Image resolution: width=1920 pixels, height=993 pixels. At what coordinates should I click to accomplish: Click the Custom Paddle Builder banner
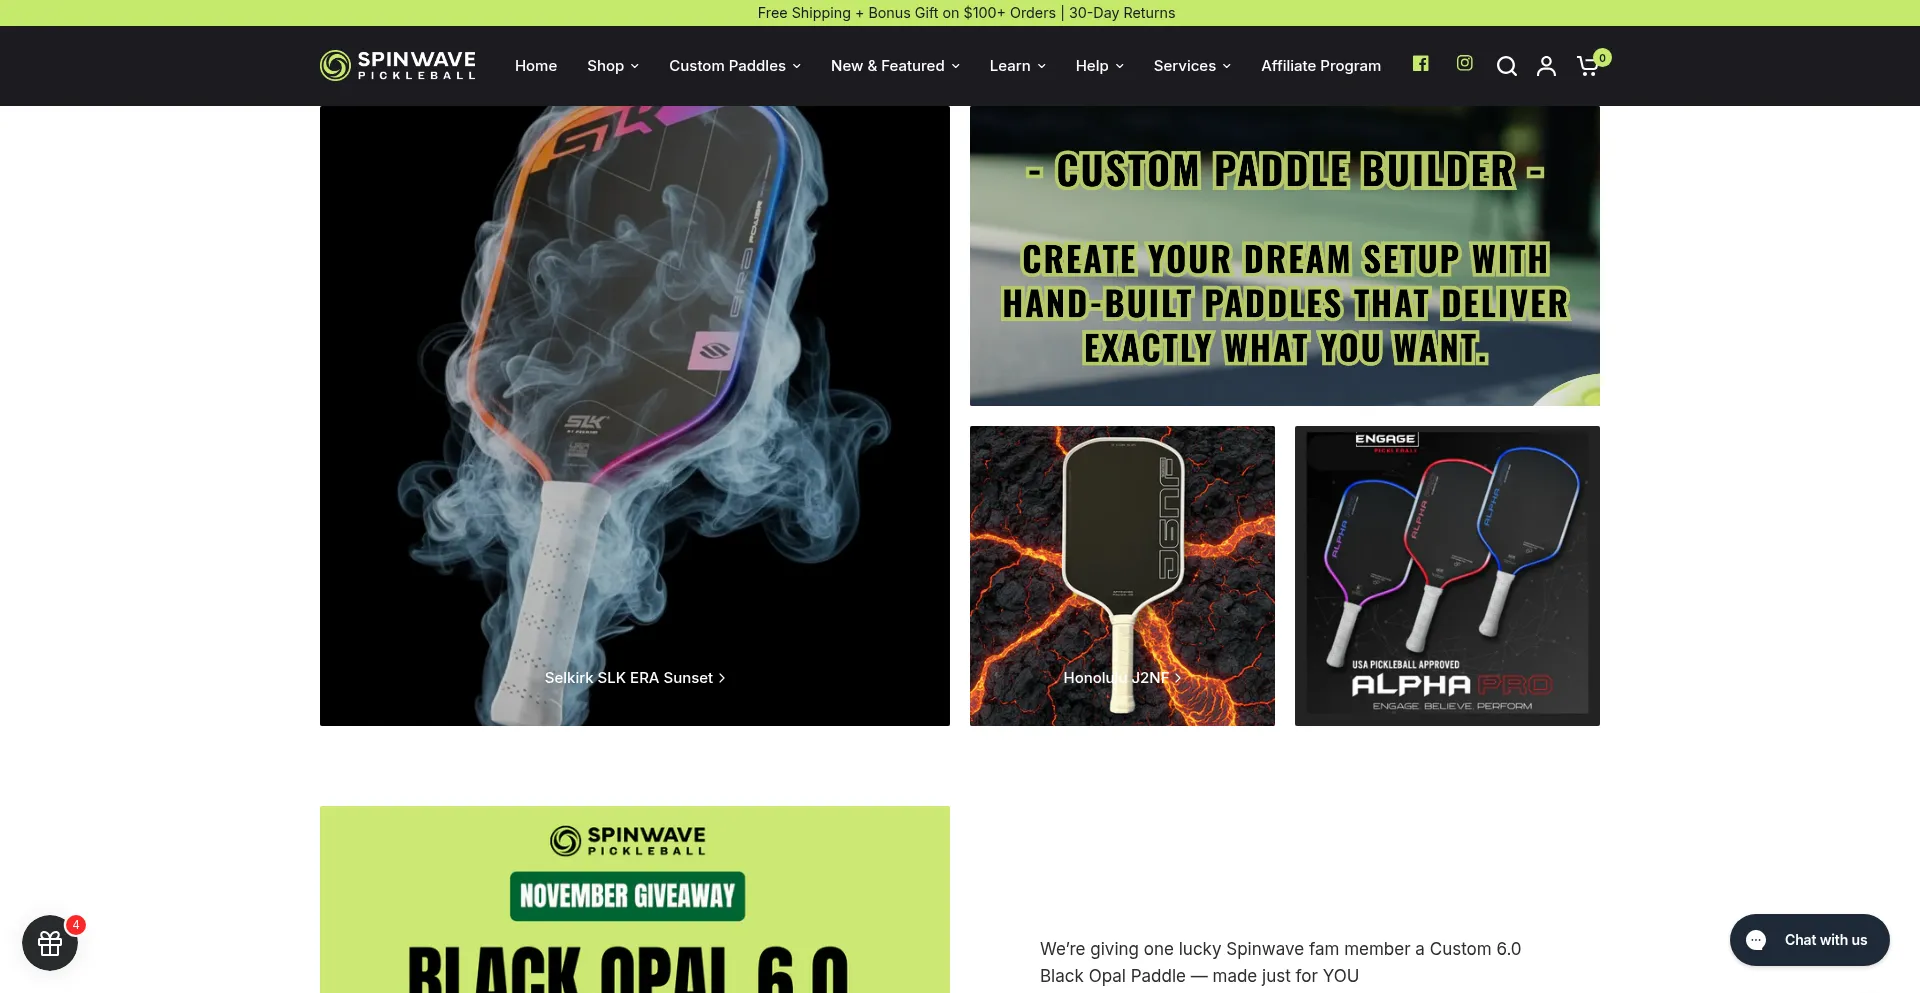[x=1284, y=256]
